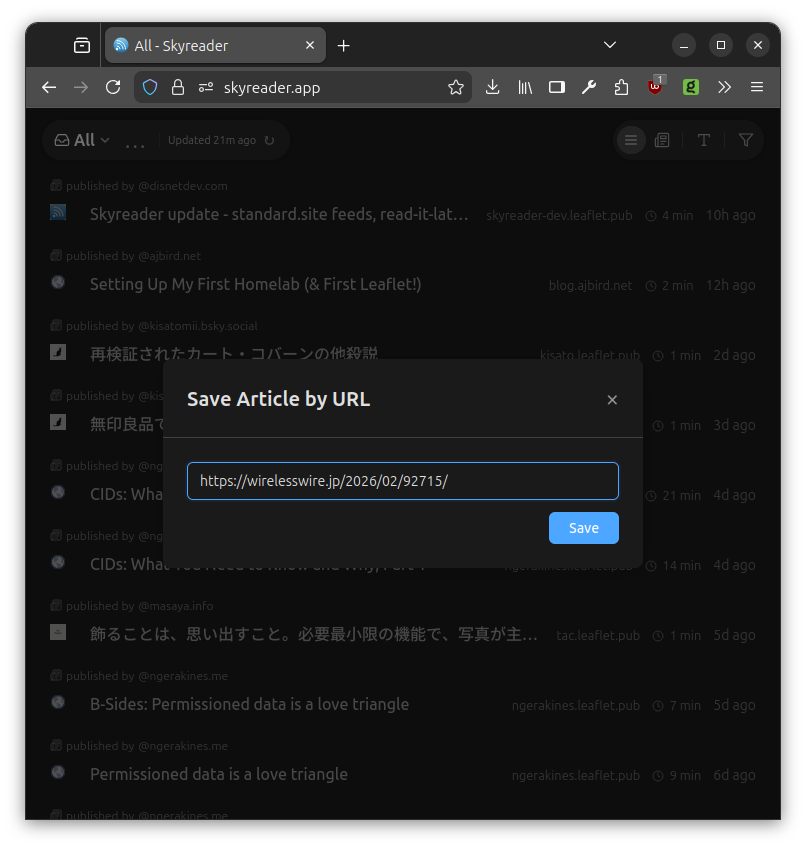Open developer tools wrench icon
Viewport: 806px width, 848px height.
tap(589, 87)
